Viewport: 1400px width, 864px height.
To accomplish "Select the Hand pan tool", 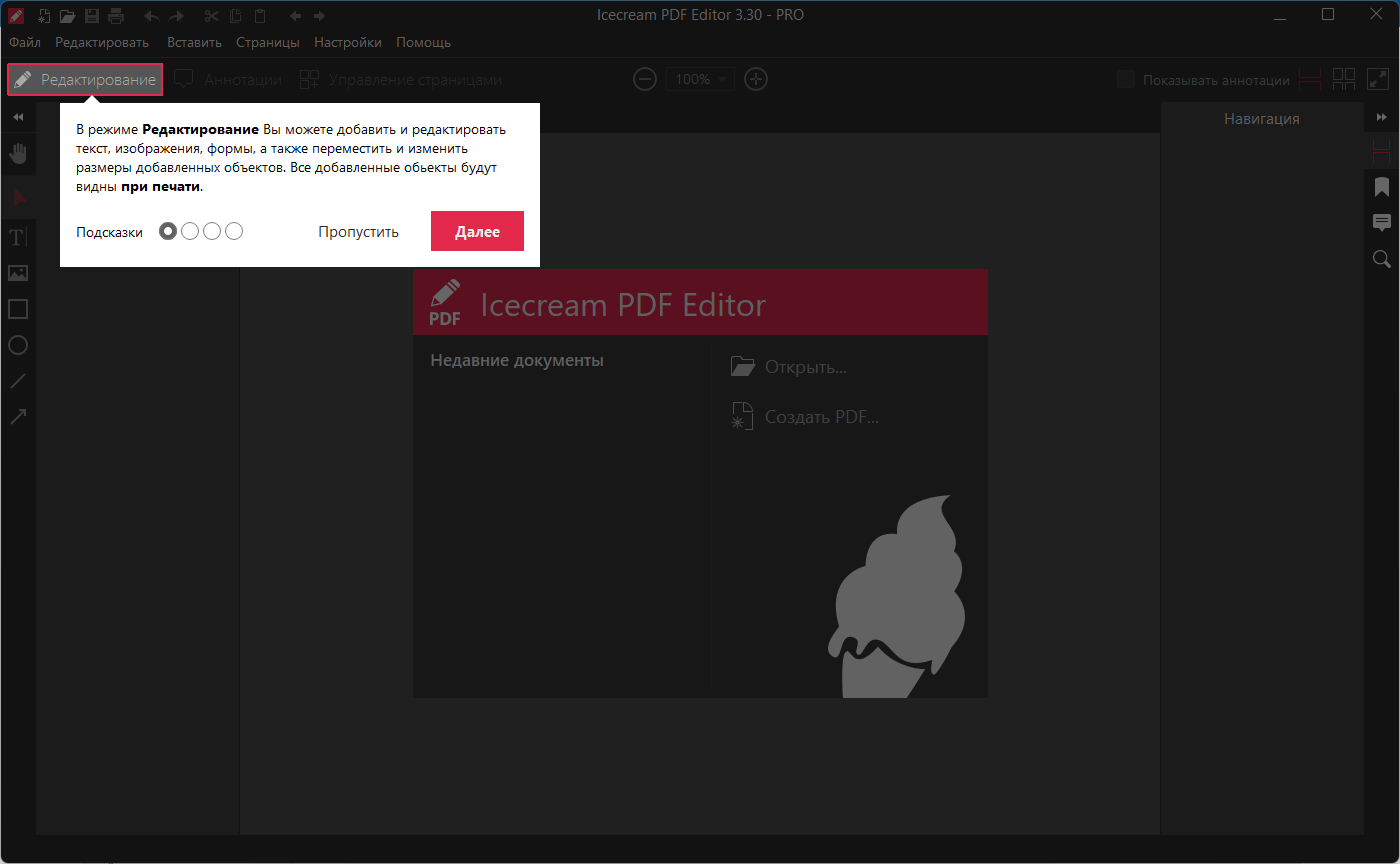I will pyautogui.click(x=18, y=153).
